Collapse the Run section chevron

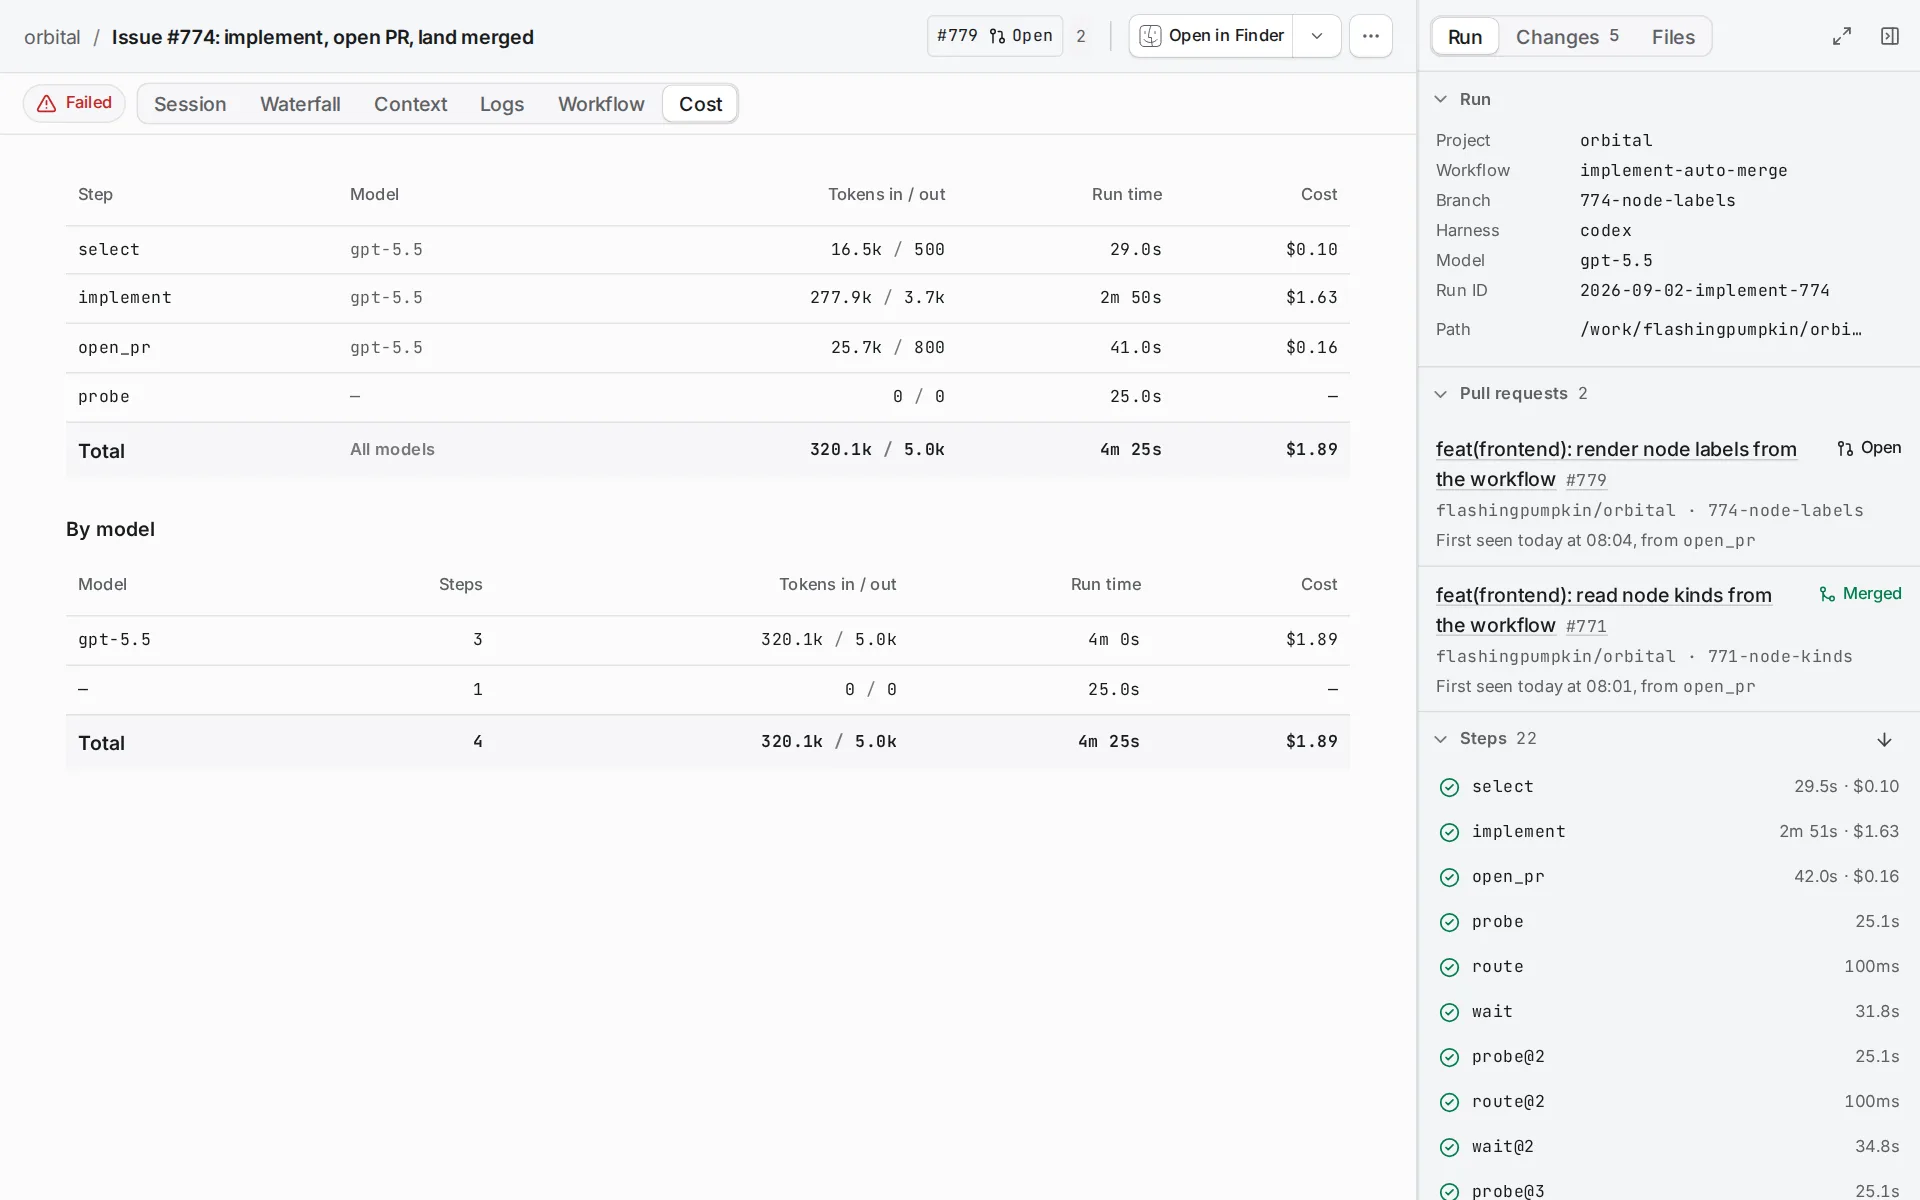1441,99
